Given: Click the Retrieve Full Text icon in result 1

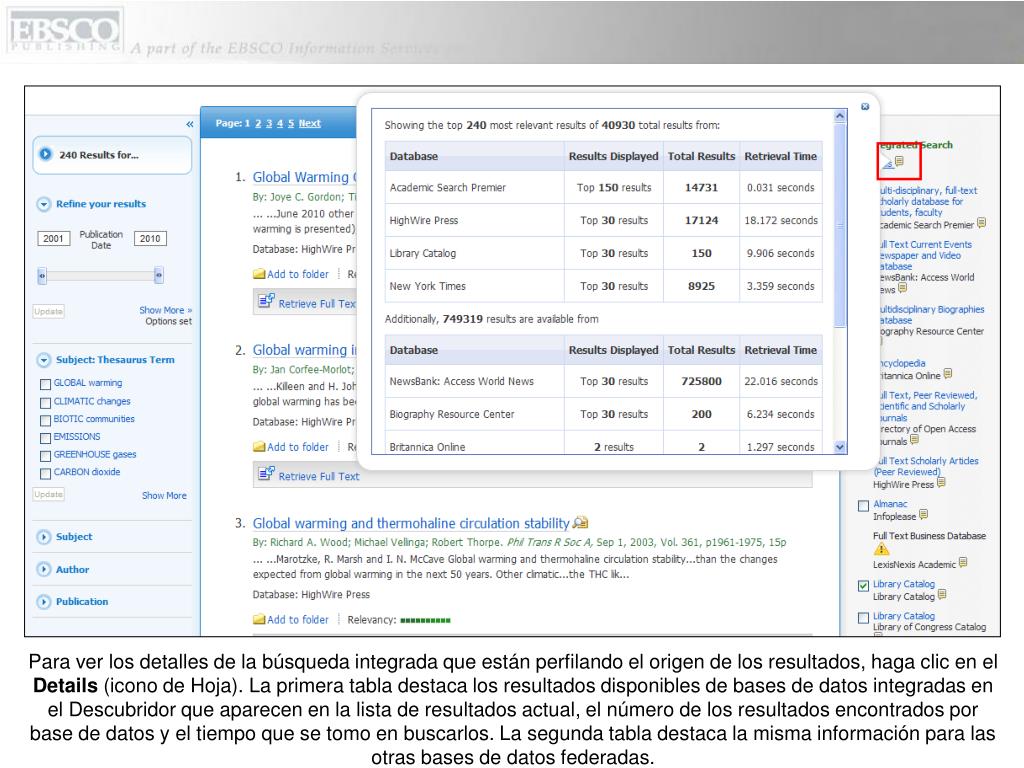Looking at the screenshot, I should click(x=266, y=301).
